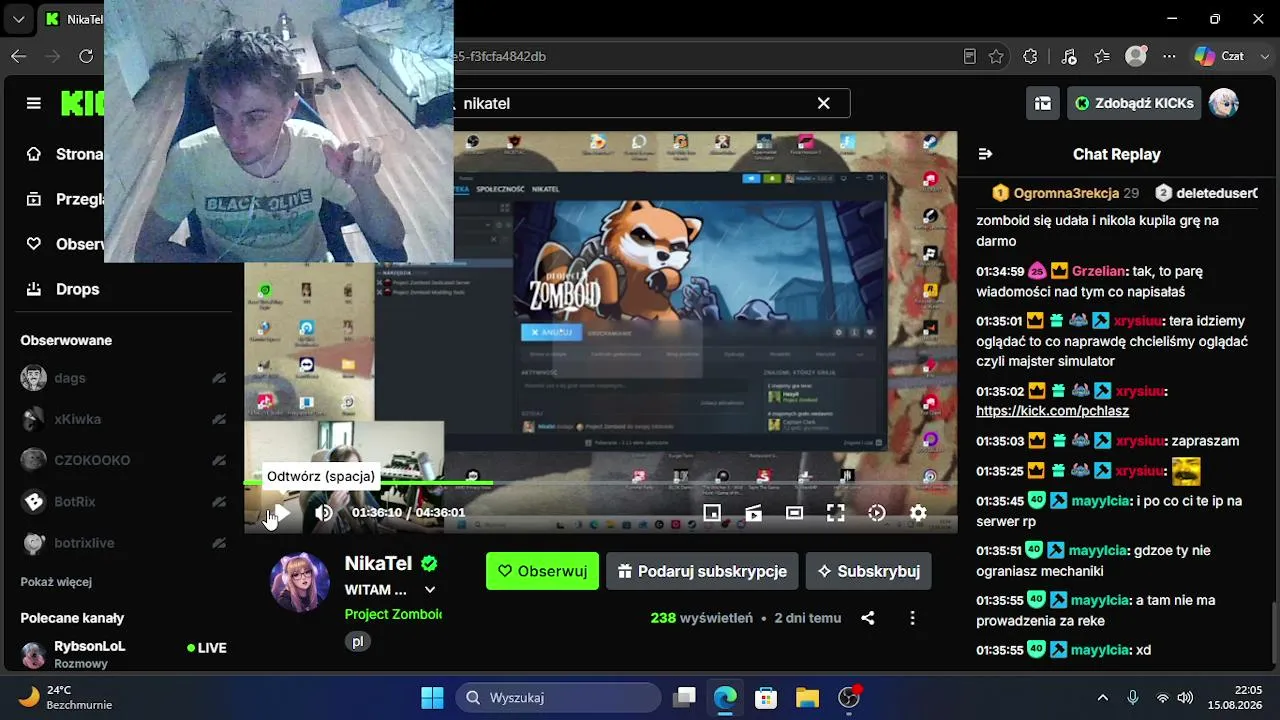Viewport: 1280px width, 720px height.
Task: Open more options beside share icon
Action: [x=912, y=618]
